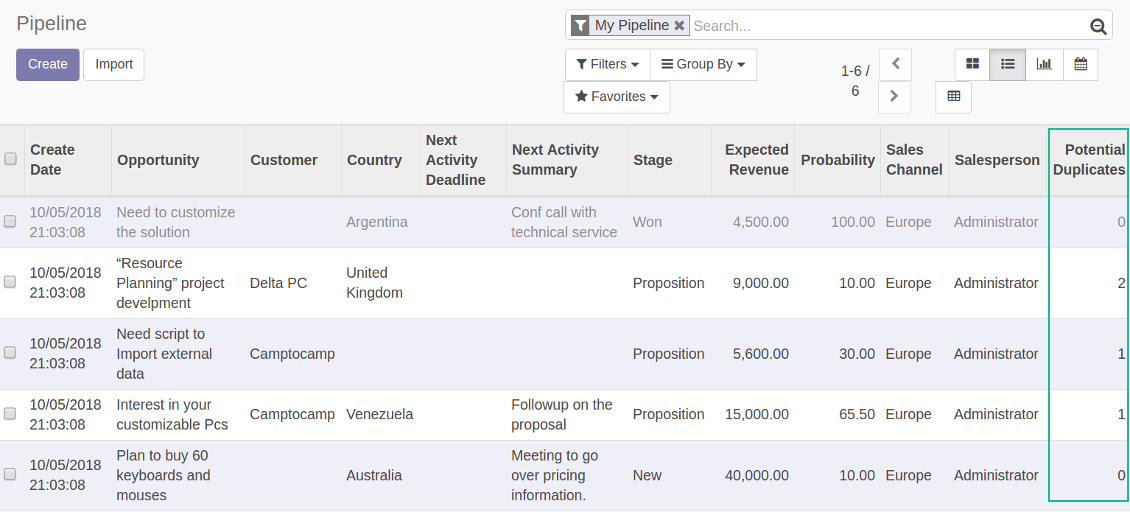Switch to Kanban view icon

tap(972, 64)
